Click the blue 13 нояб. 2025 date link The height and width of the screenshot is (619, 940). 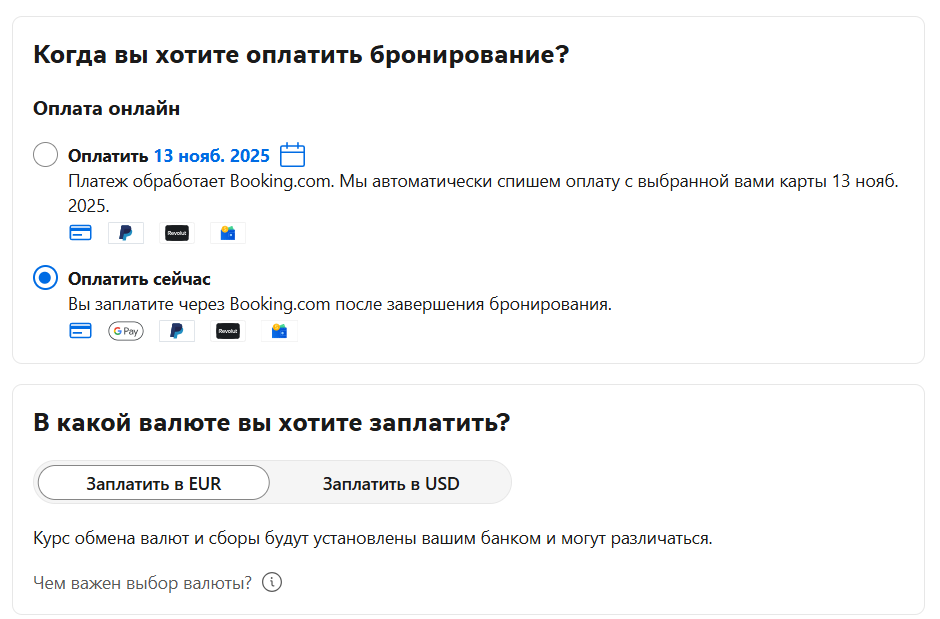click(211, 156)
